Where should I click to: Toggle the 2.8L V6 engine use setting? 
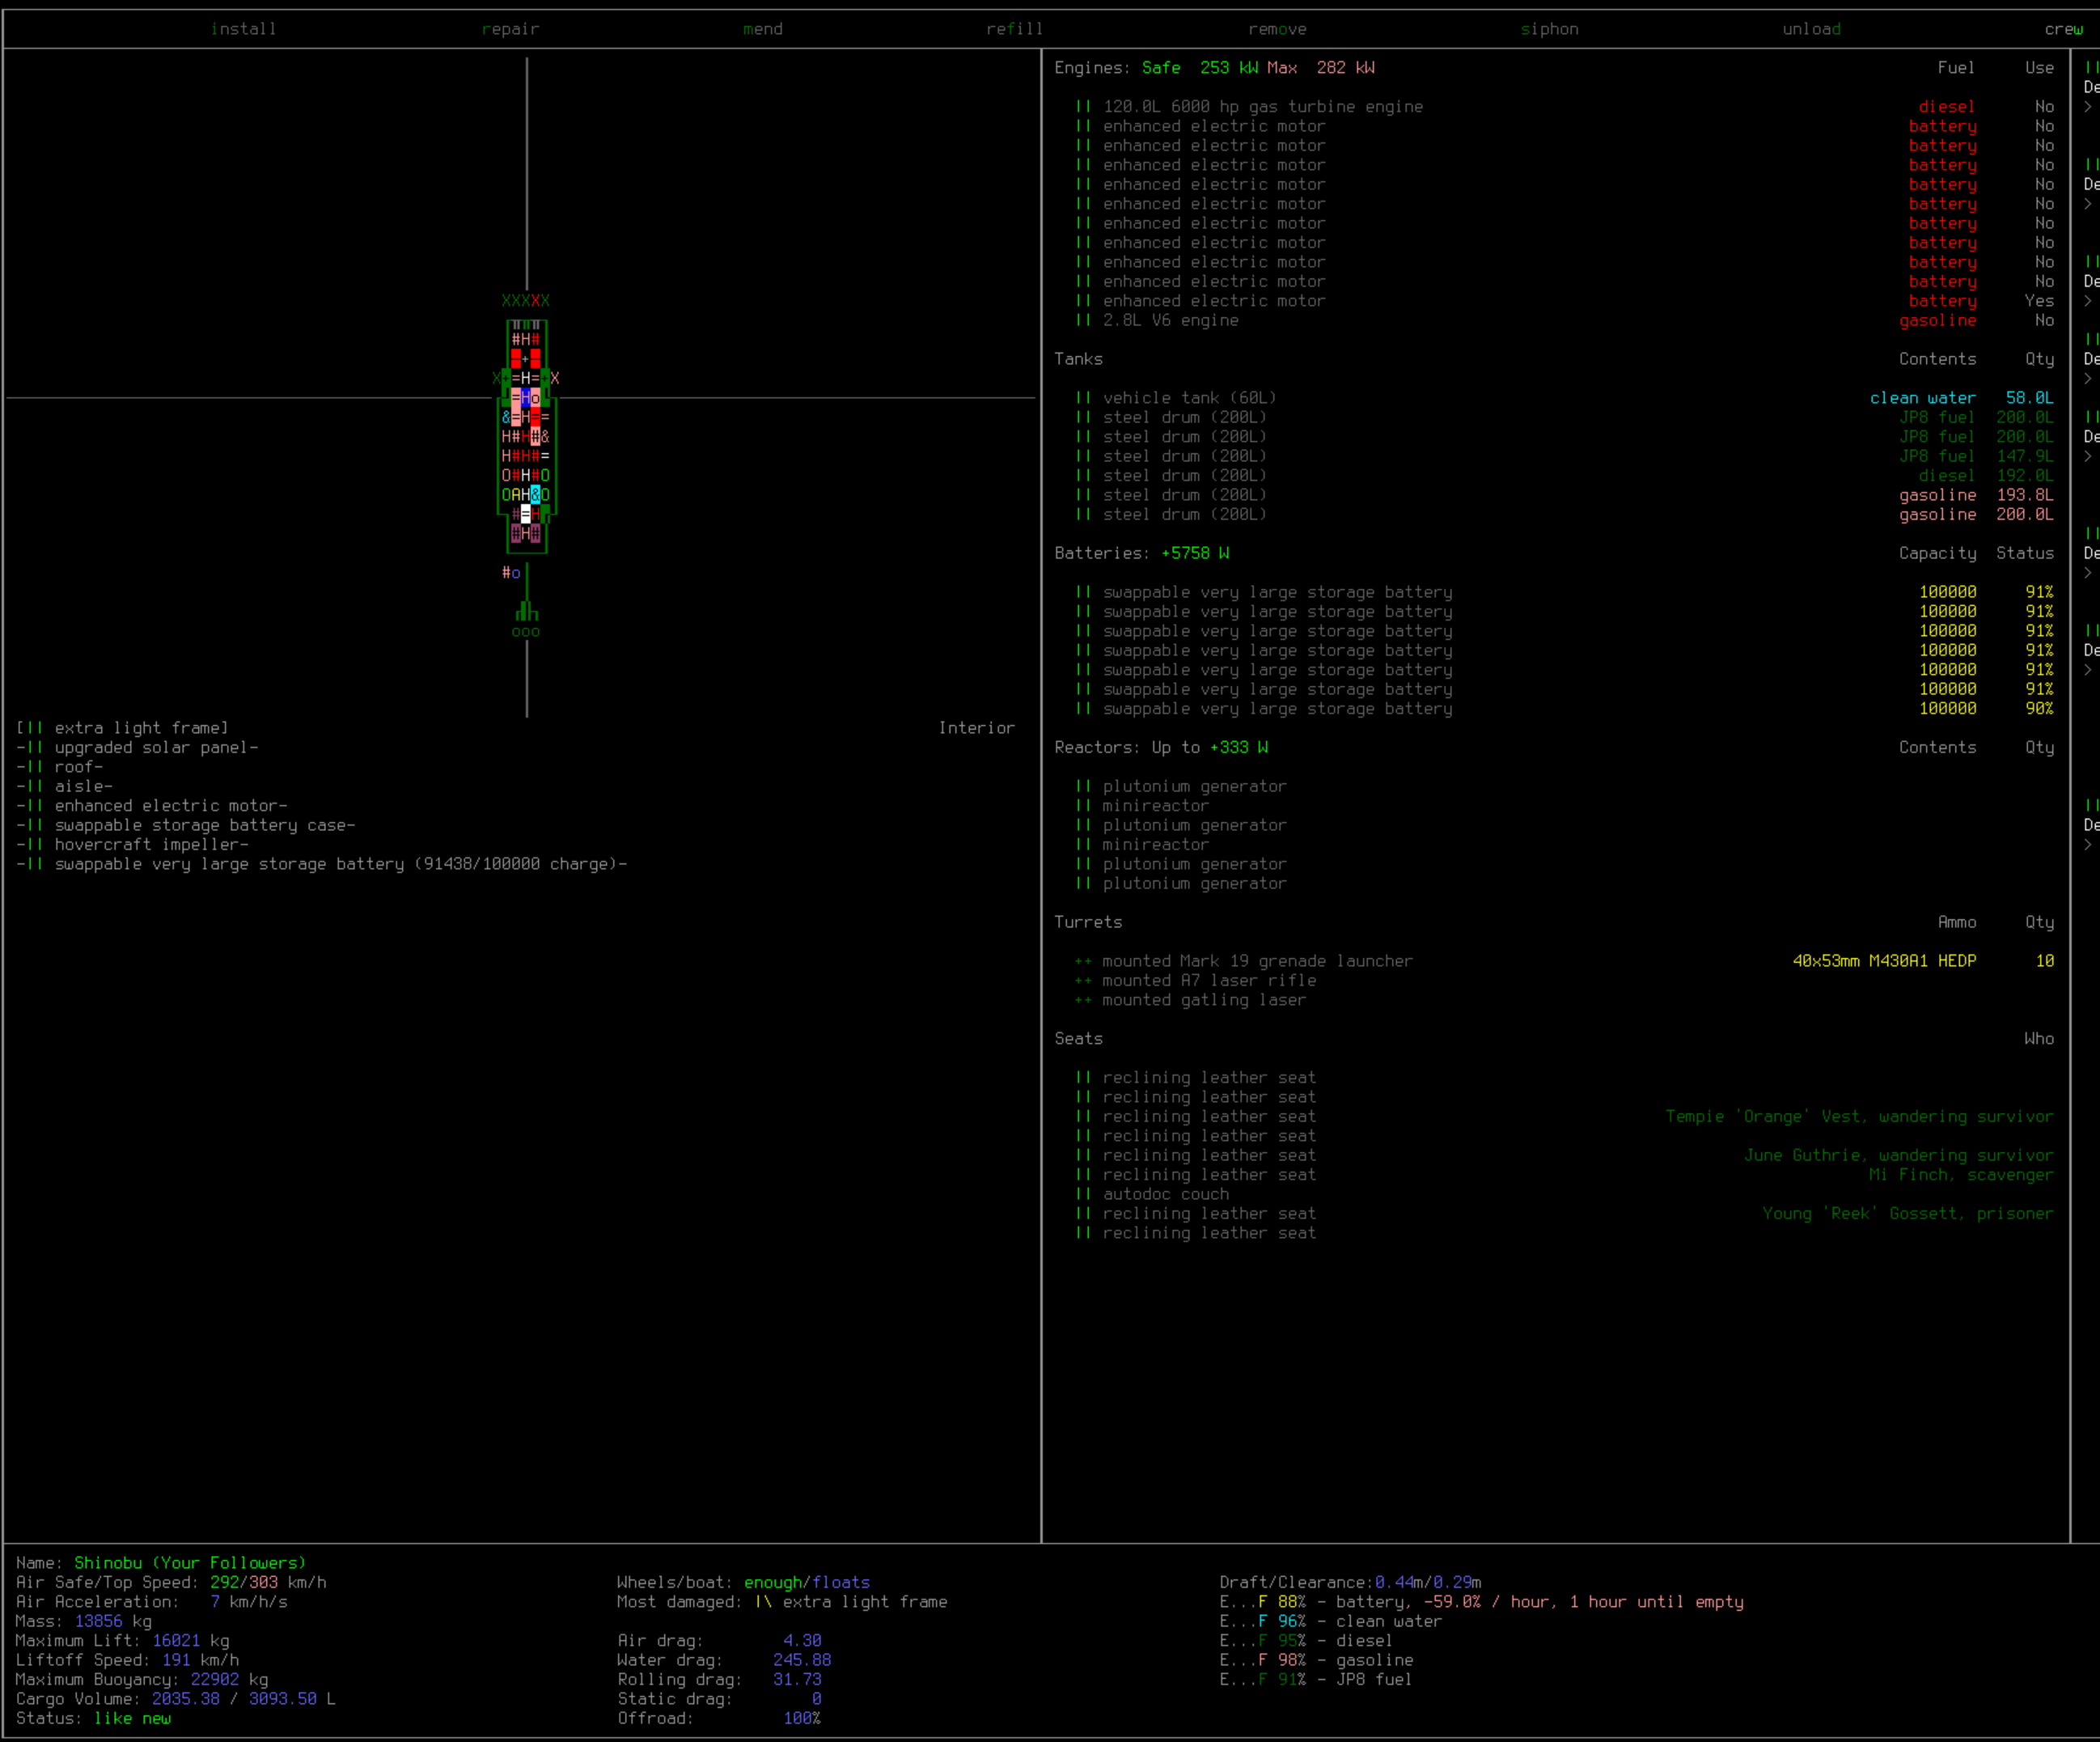click(2043, 320)
